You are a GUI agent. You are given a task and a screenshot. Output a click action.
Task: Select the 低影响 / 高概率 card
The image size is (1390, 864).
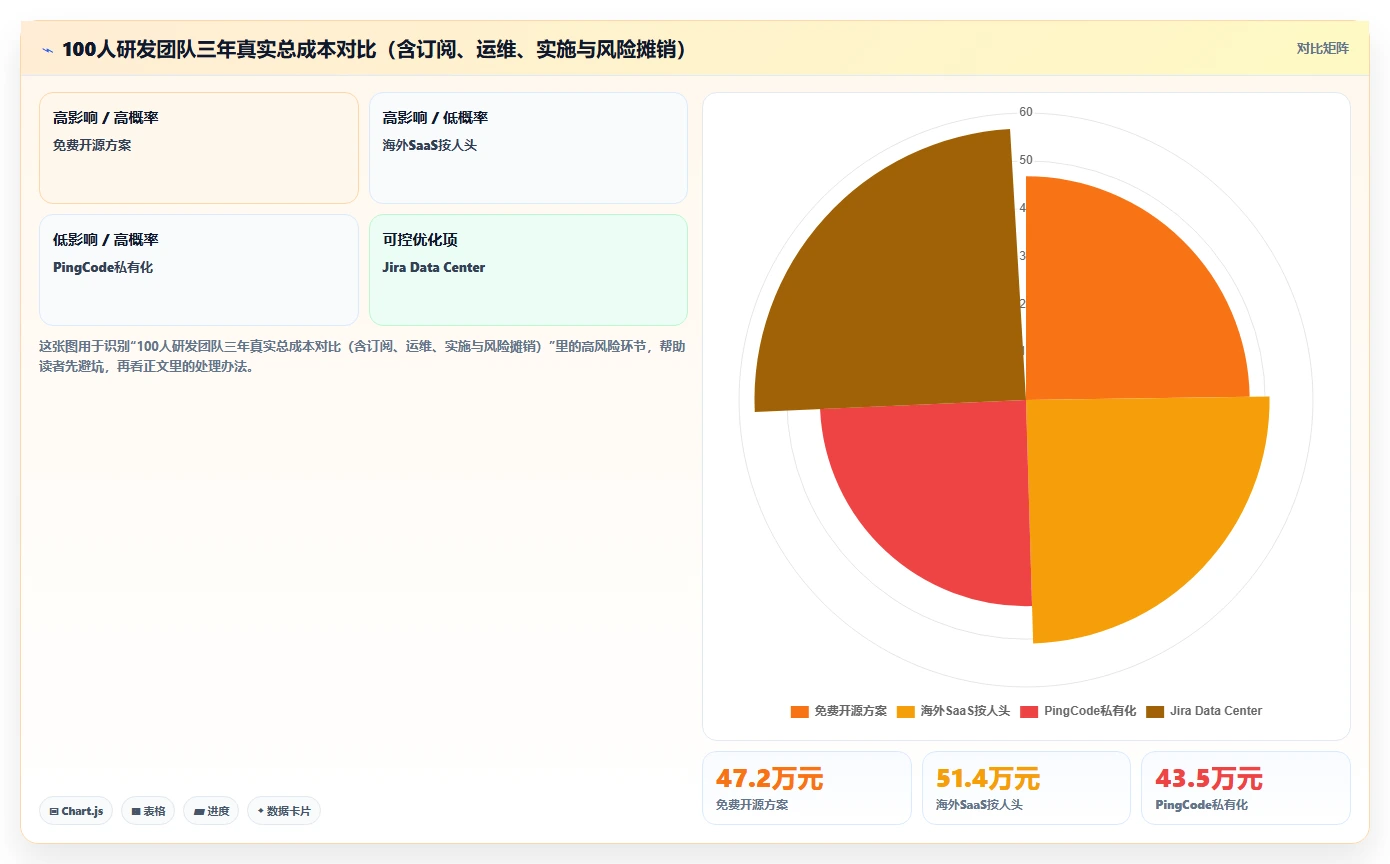(x=199, y=270)
